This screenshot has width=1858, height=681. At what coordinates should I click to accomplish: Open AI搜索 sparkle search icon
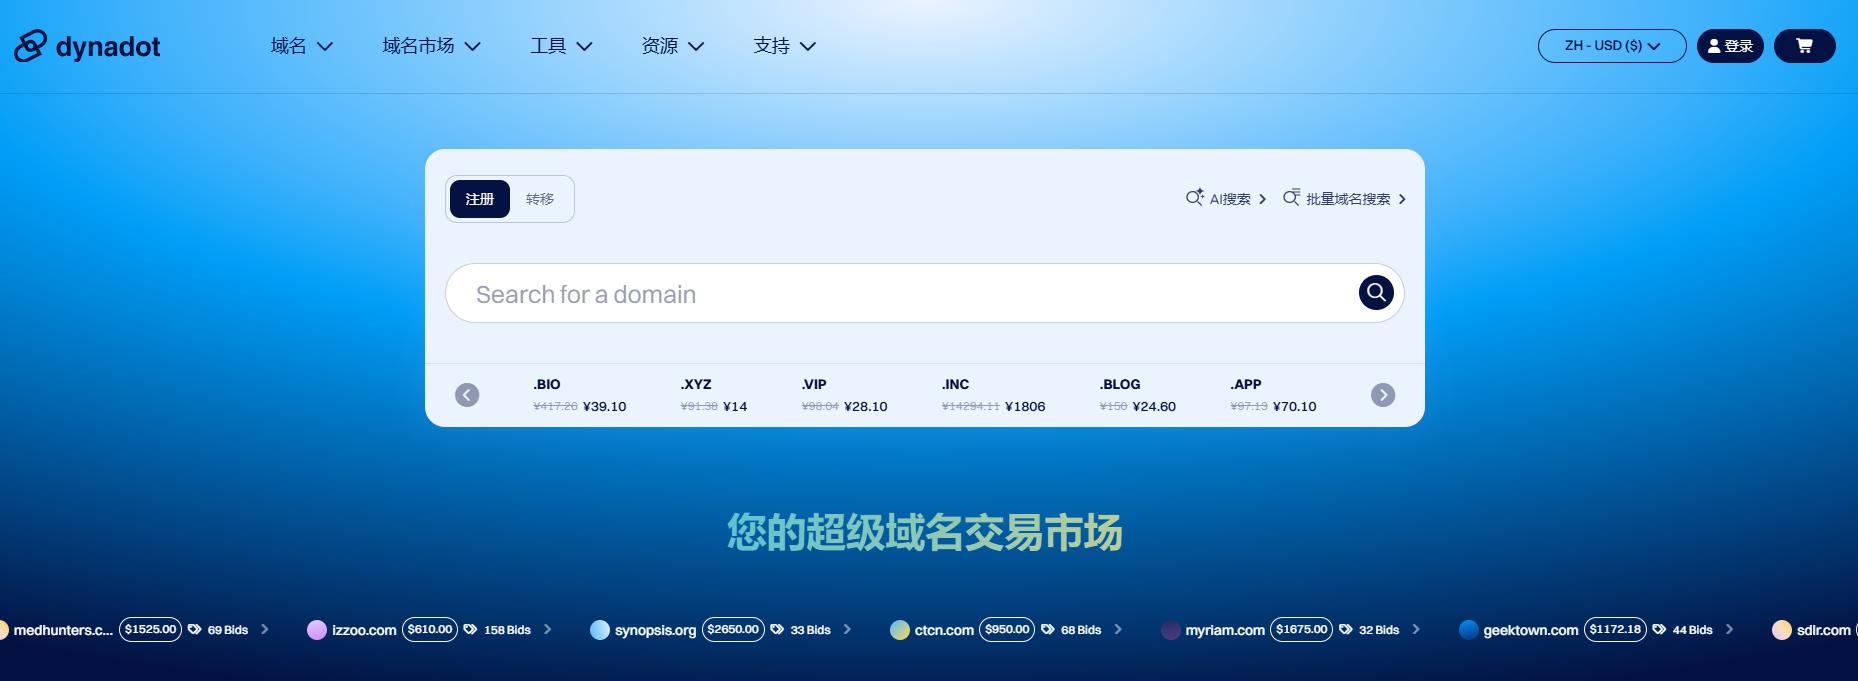[x=1195, y=198]
